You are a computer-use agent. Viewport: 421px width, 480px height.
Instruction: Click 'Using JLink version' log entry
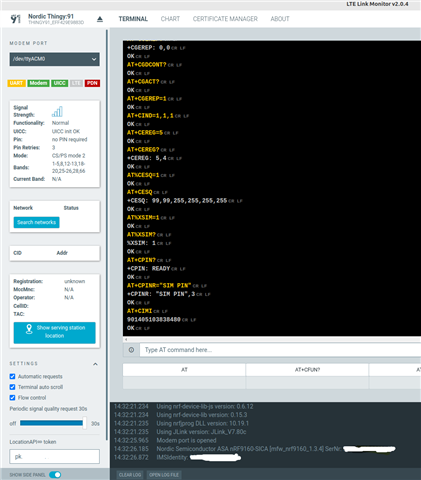[201, 432]
